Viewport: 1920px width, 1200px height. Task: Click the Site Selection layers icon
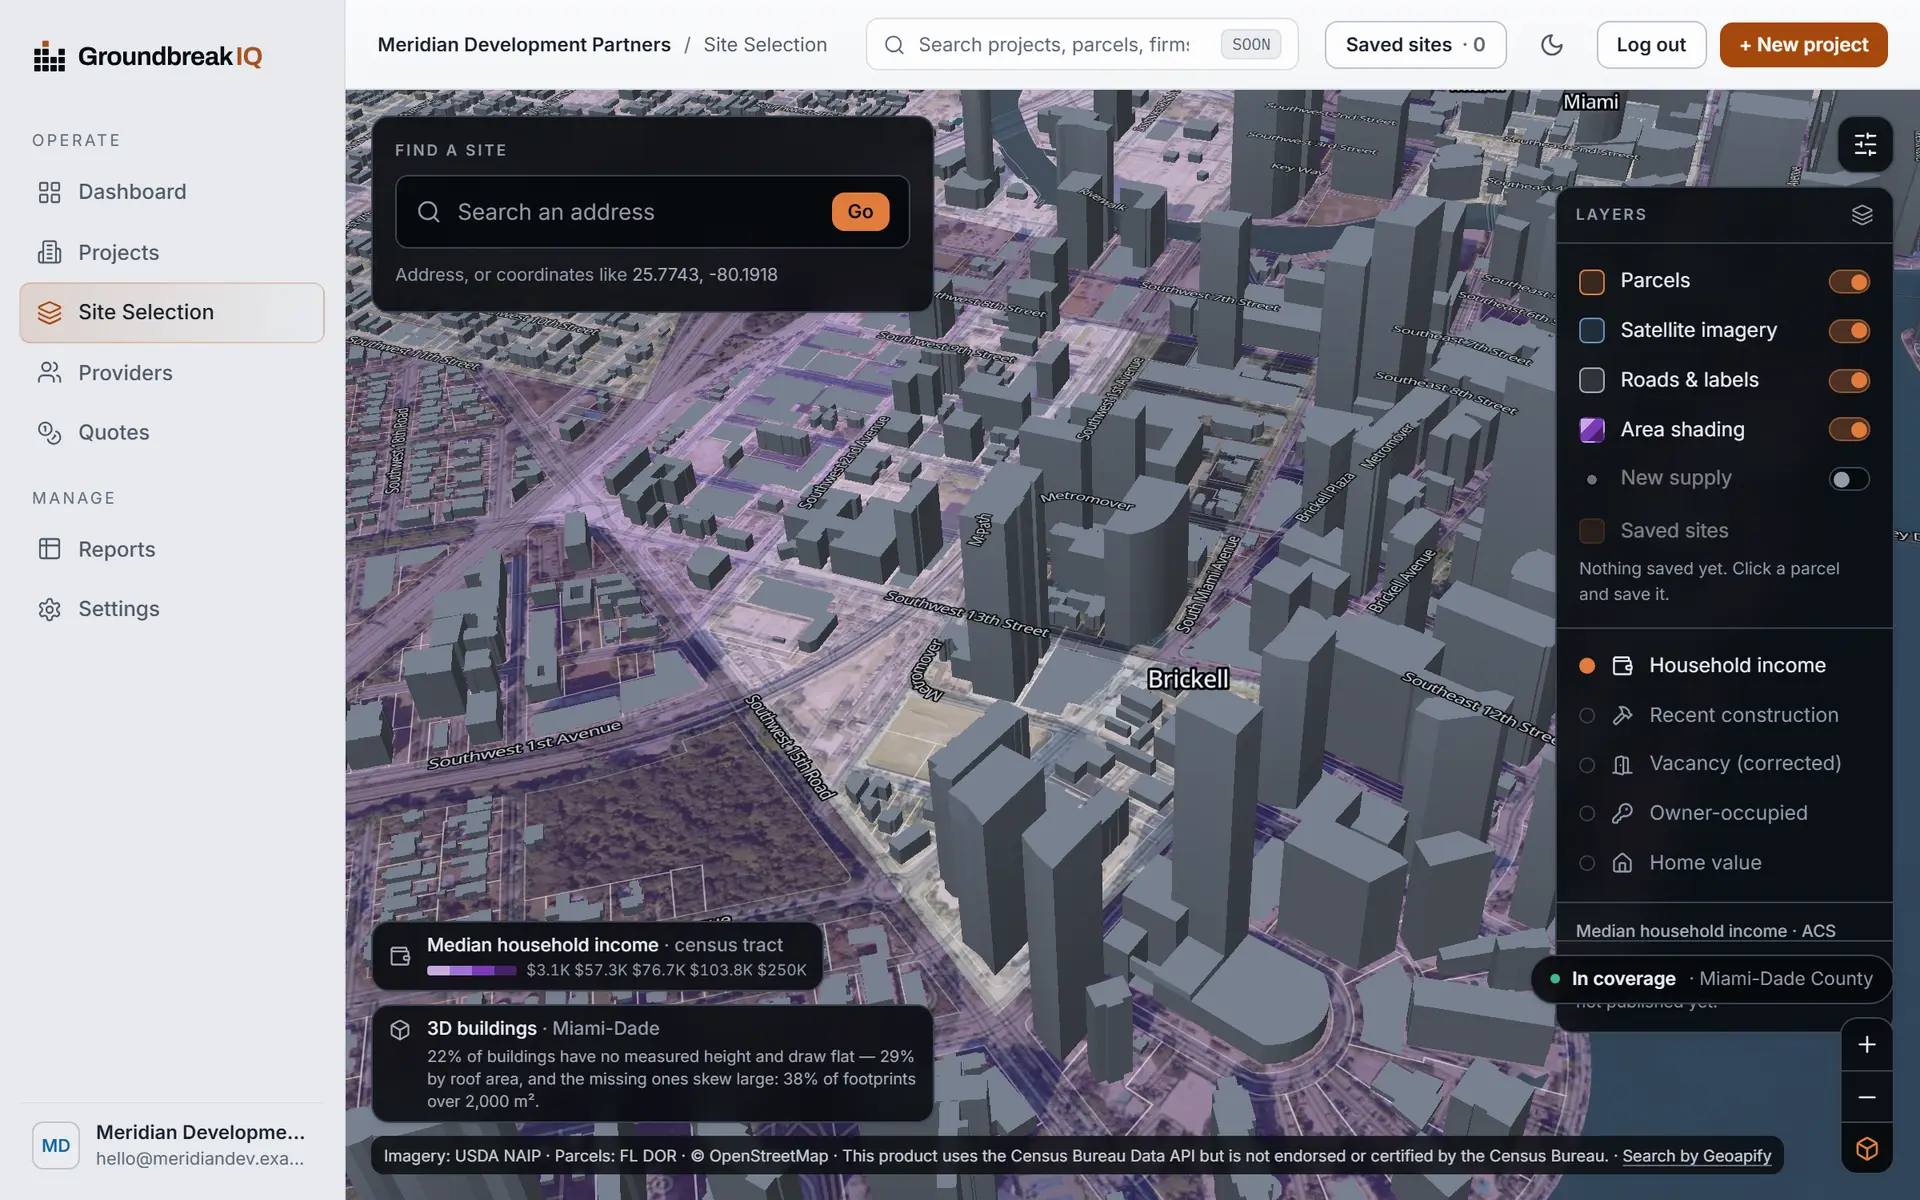[x=49, y=312]
